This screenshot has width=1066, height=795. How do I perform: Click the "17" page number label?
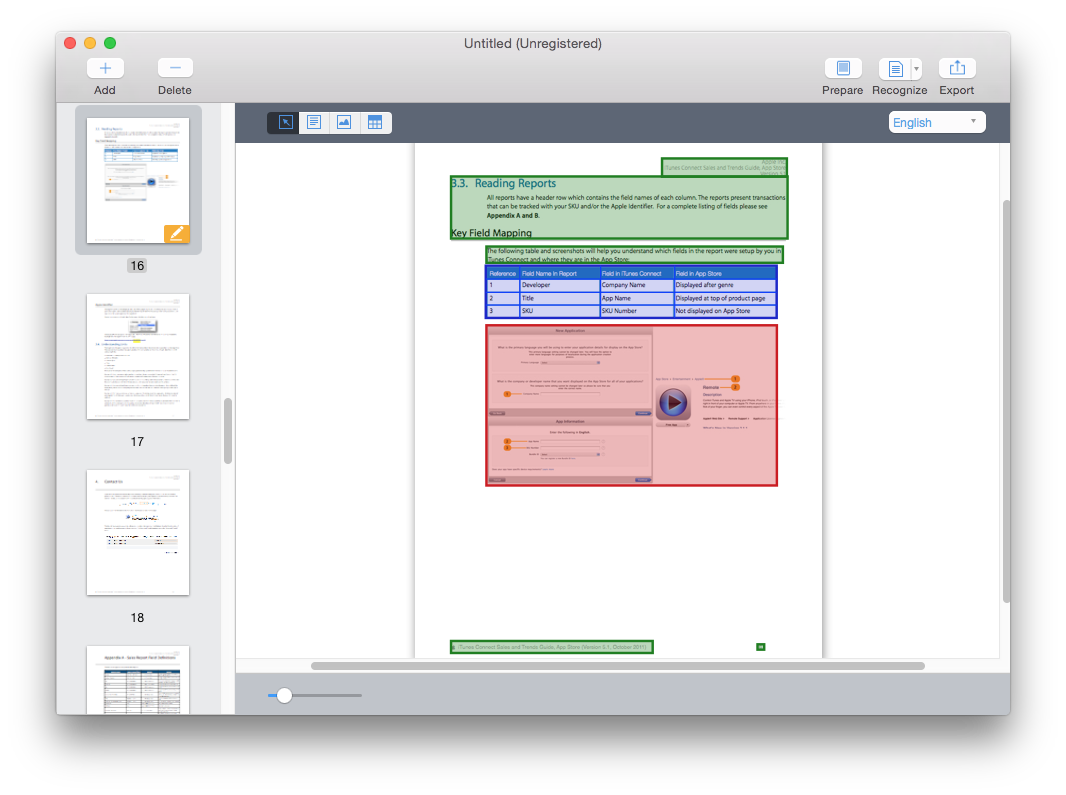137,442
